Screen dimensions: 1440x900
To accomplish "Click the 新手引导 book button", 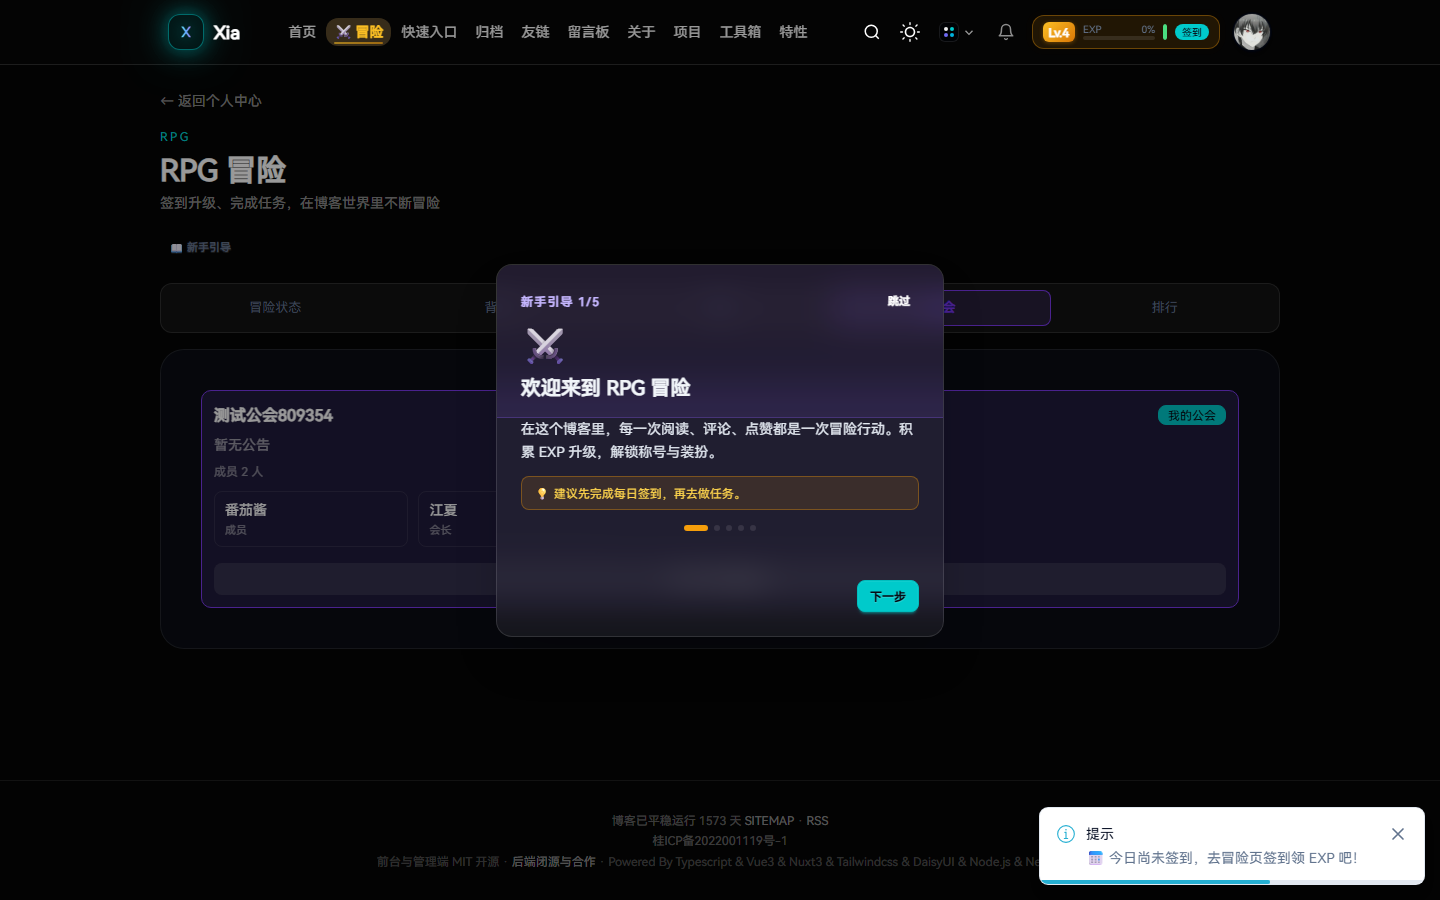I will click(x=201, y=247).
